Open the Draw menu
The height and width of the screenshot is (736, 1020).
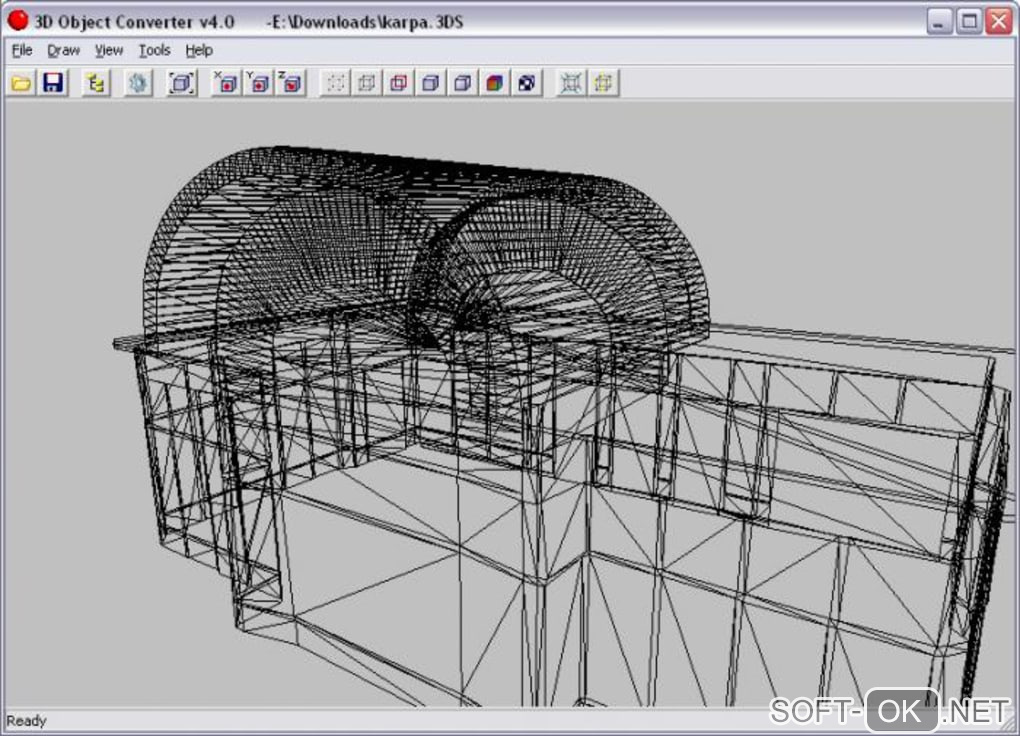pyautogui.click(x=63, y=50)
